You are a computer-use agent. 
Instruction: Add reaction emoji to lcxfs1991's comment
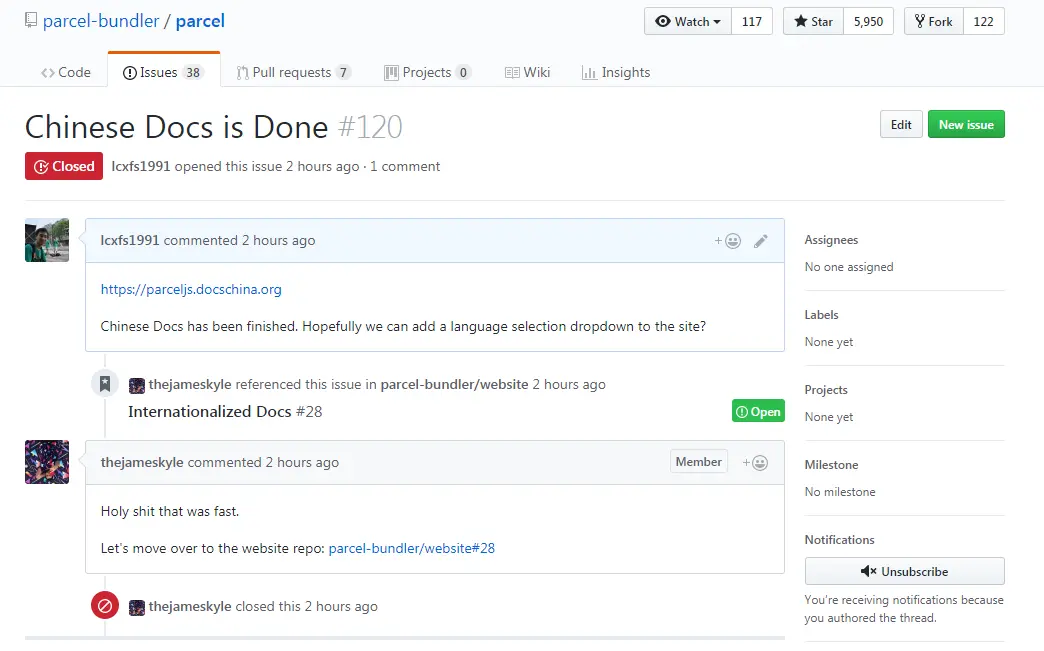[x=728, y=241]
